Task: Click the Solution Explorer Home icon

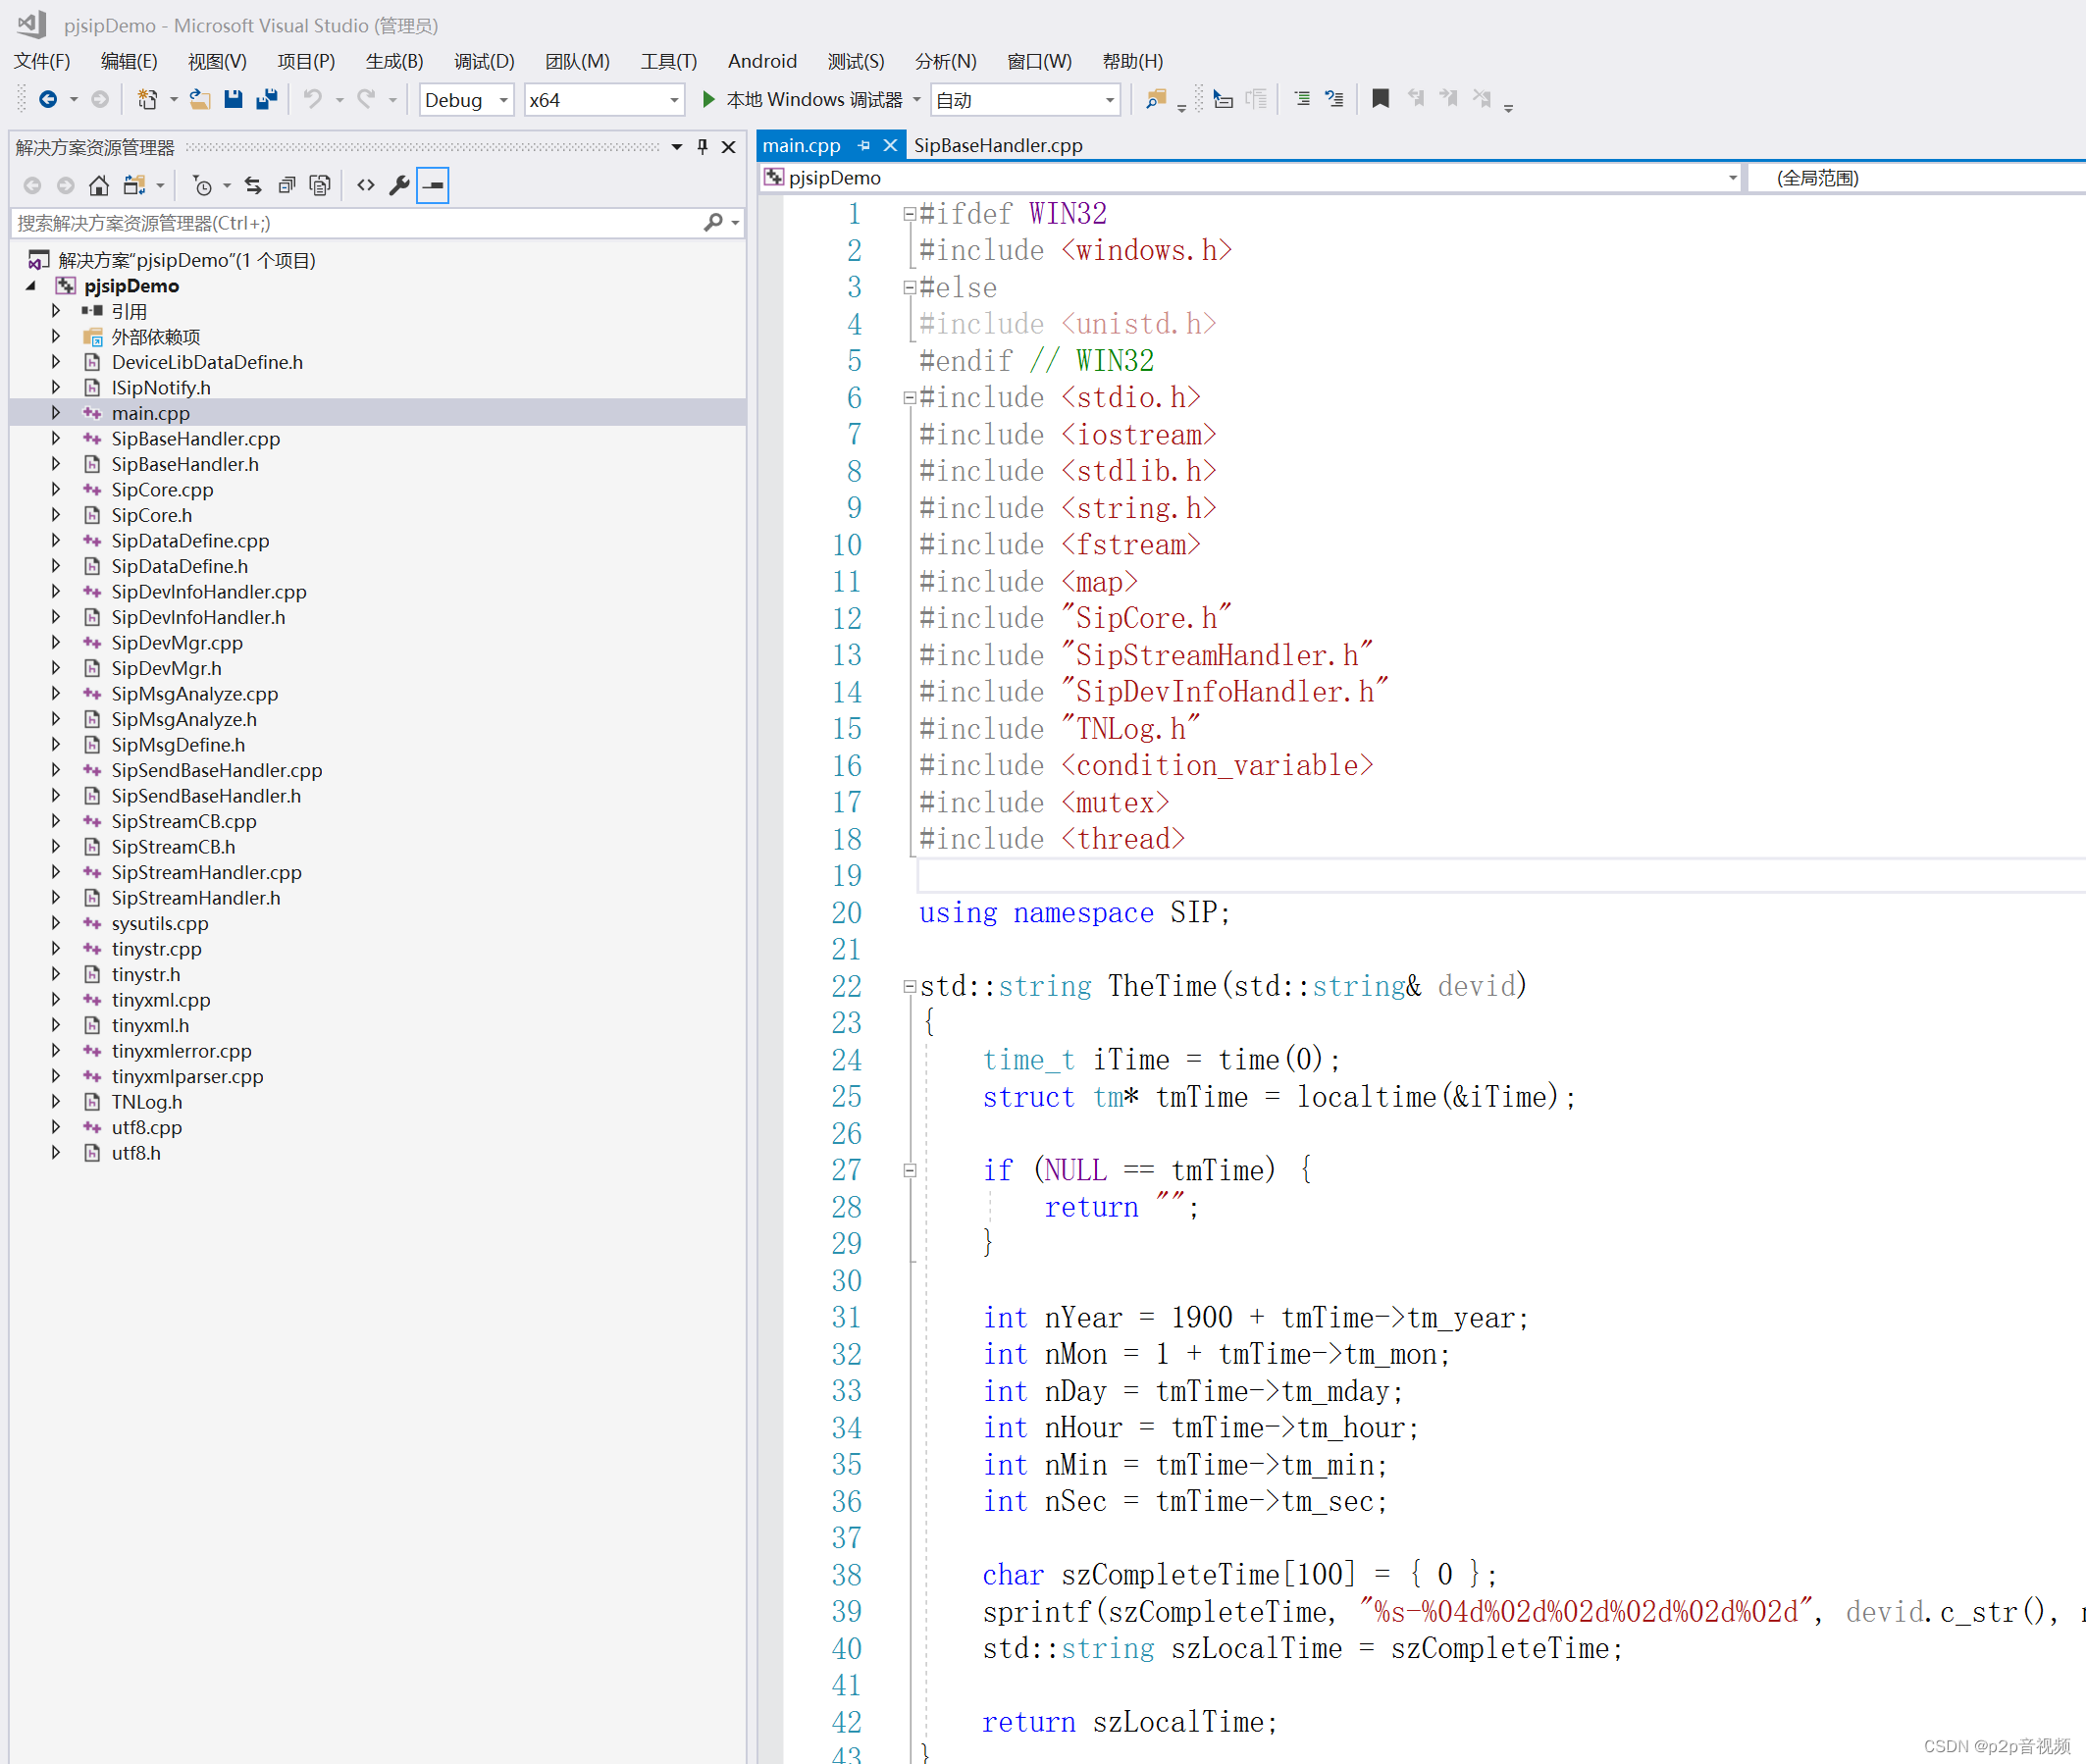Action: pyautogui.click(x=98, y=186)
